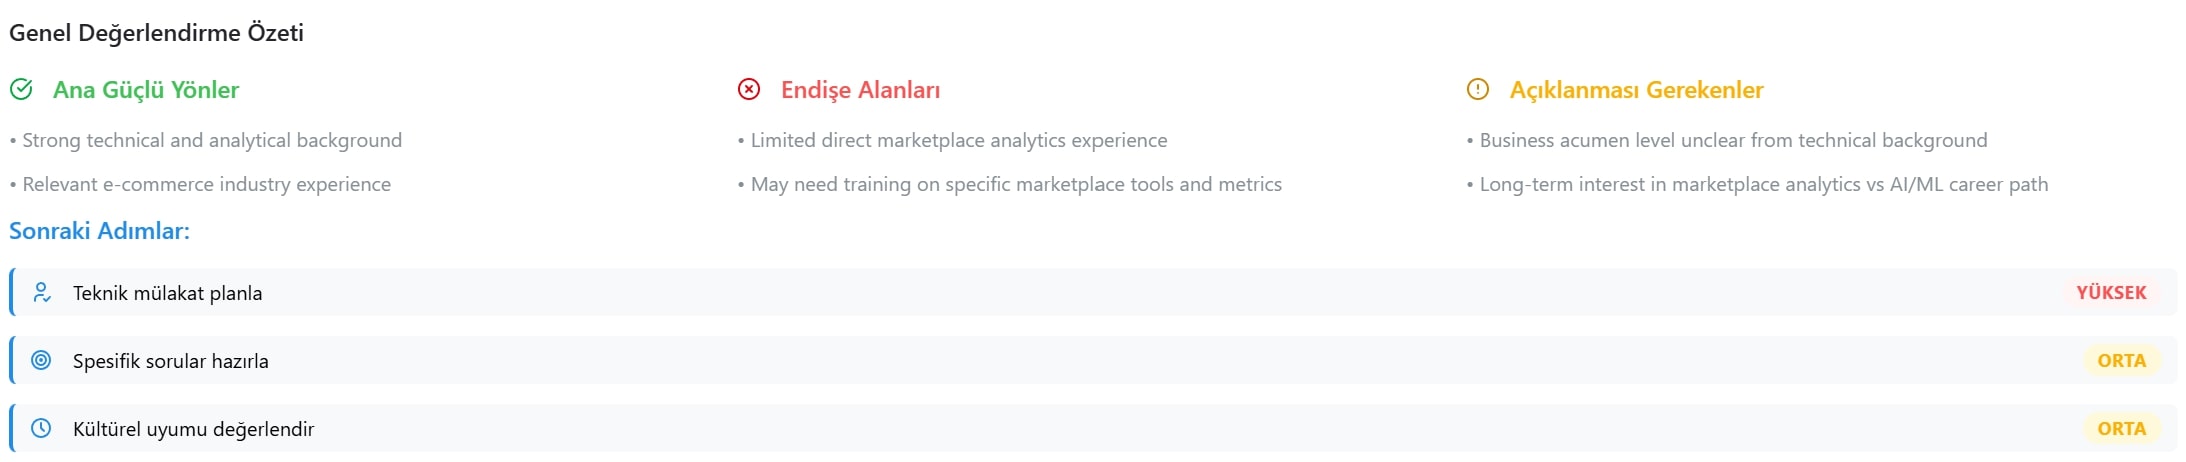Click the green check icon beside Ana Güçlü Yönler
2186x462 pixels.
pyautogui.click(x=21, y=90)
